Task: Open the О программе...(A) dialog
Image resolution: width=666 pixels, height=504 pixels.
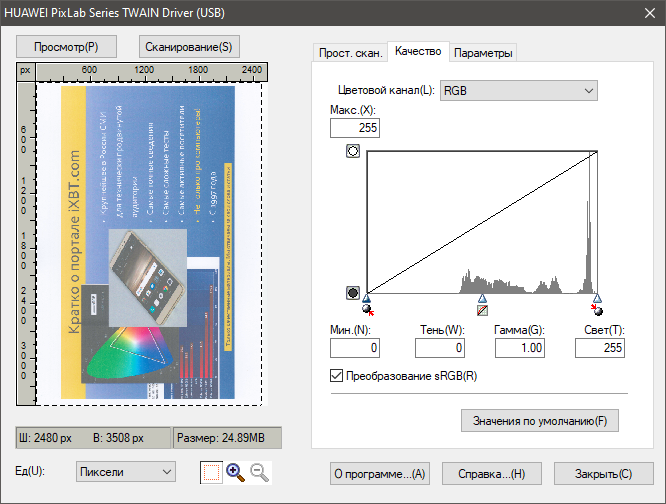Action: 380,473
